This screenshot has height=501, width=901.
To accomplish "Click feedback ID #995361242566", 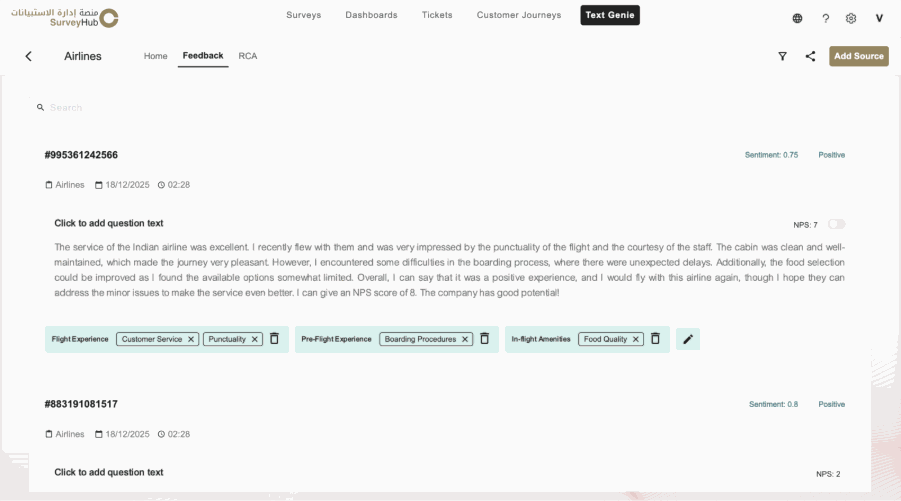I will (81, 155).
